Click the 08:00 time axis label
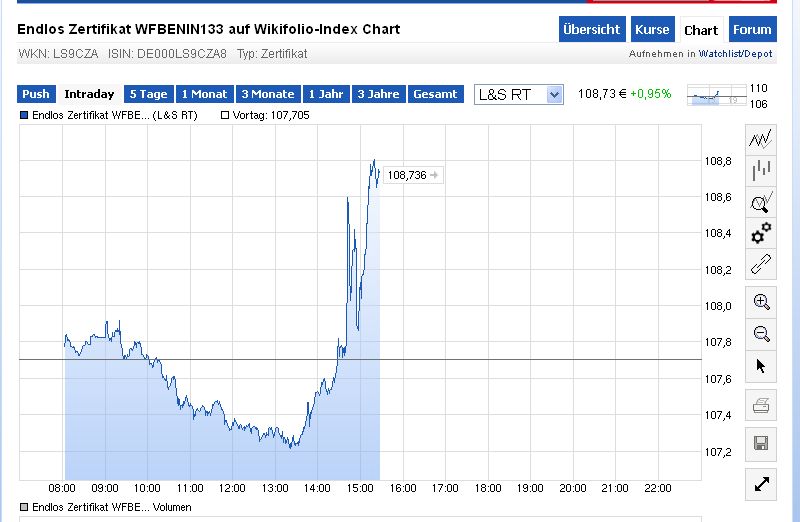The image size is (800, 522). click(x=62, y=488)
